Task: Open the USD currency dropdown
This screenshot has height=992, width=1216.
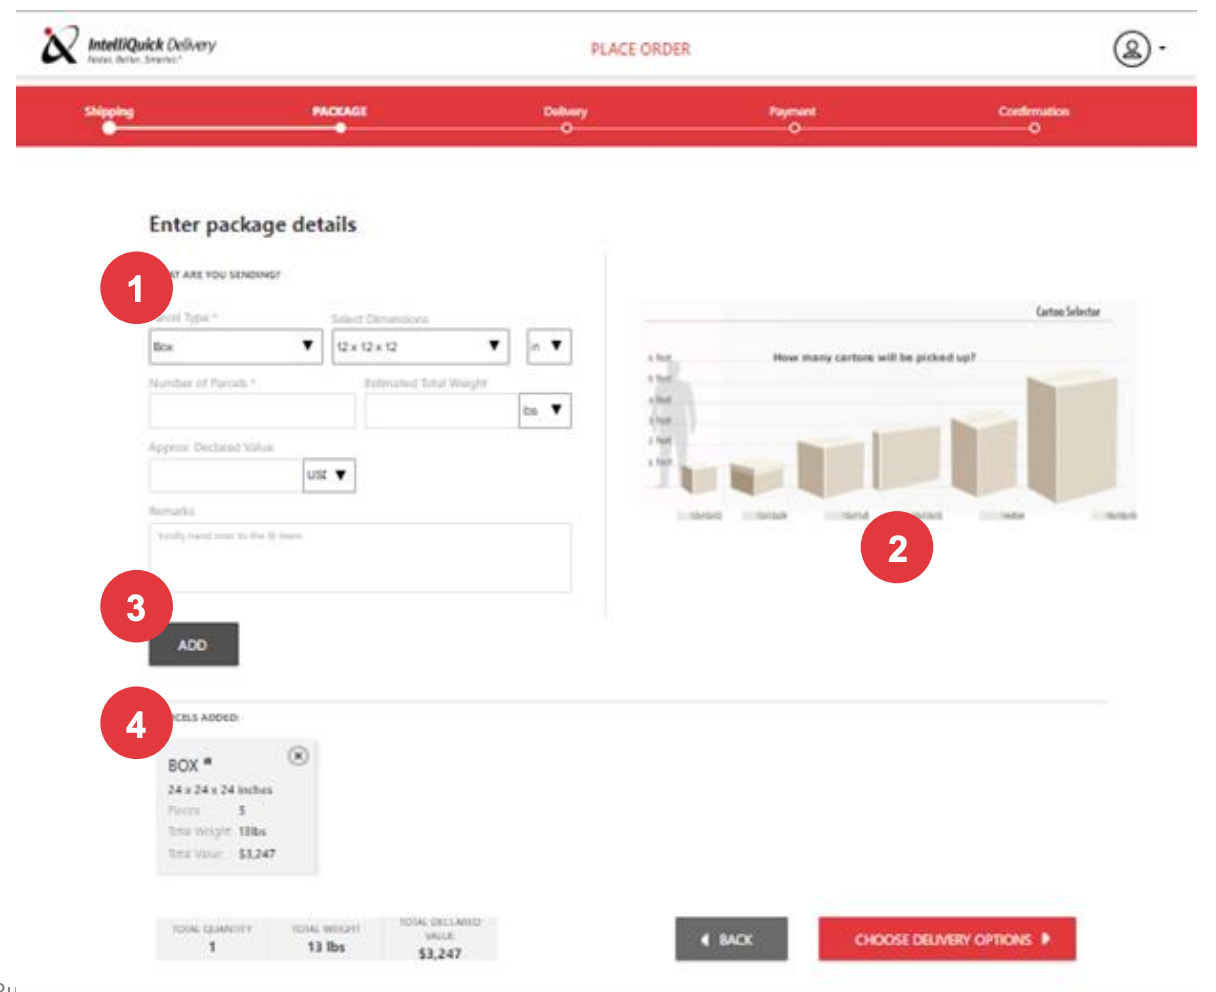Action: tap(329, 475)
